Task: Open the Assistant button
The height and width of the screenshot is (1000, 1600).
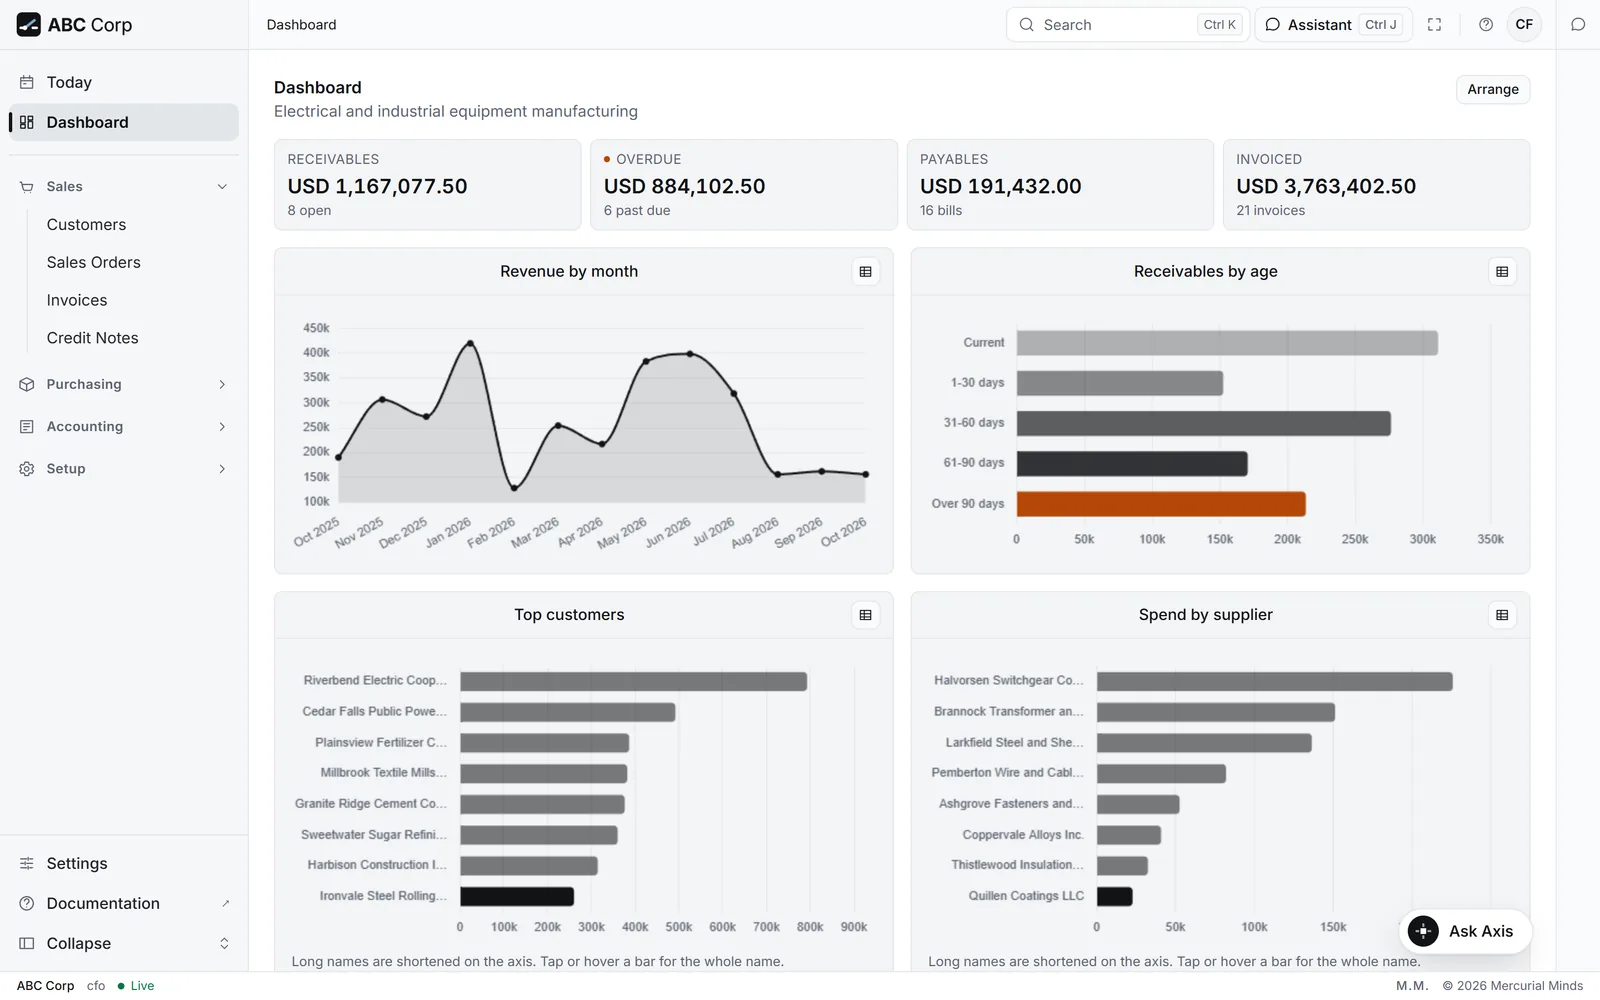Action: (x=1334, y=25)
